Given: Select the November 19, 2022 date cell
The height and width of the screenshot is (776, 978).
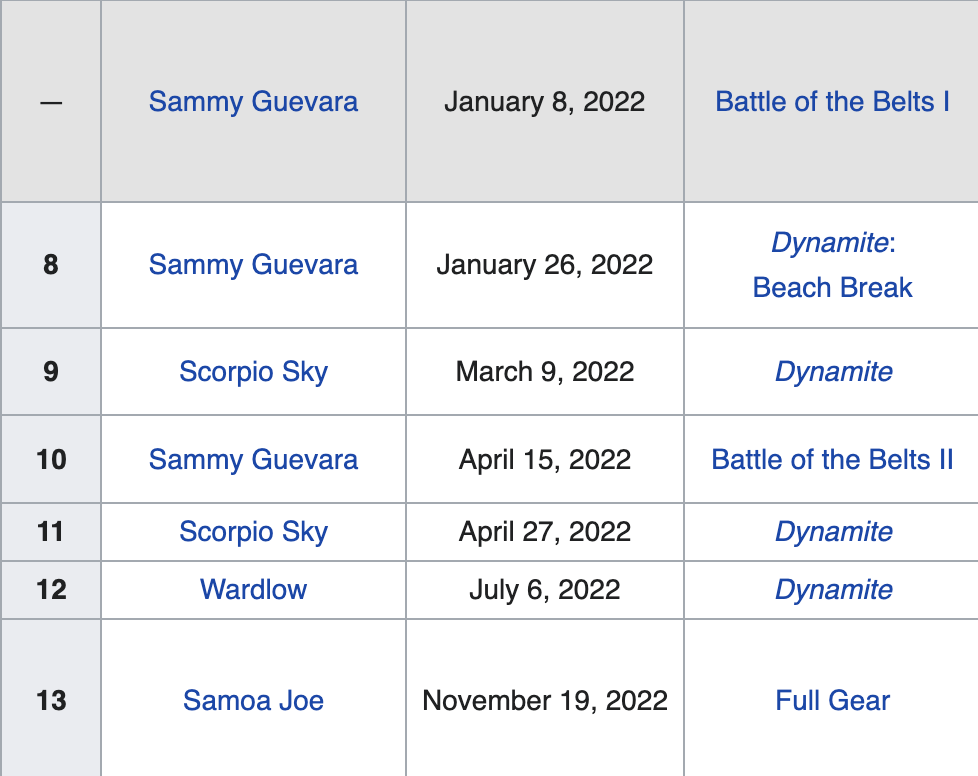Looking at the screenshot, I should click(545, 701).
